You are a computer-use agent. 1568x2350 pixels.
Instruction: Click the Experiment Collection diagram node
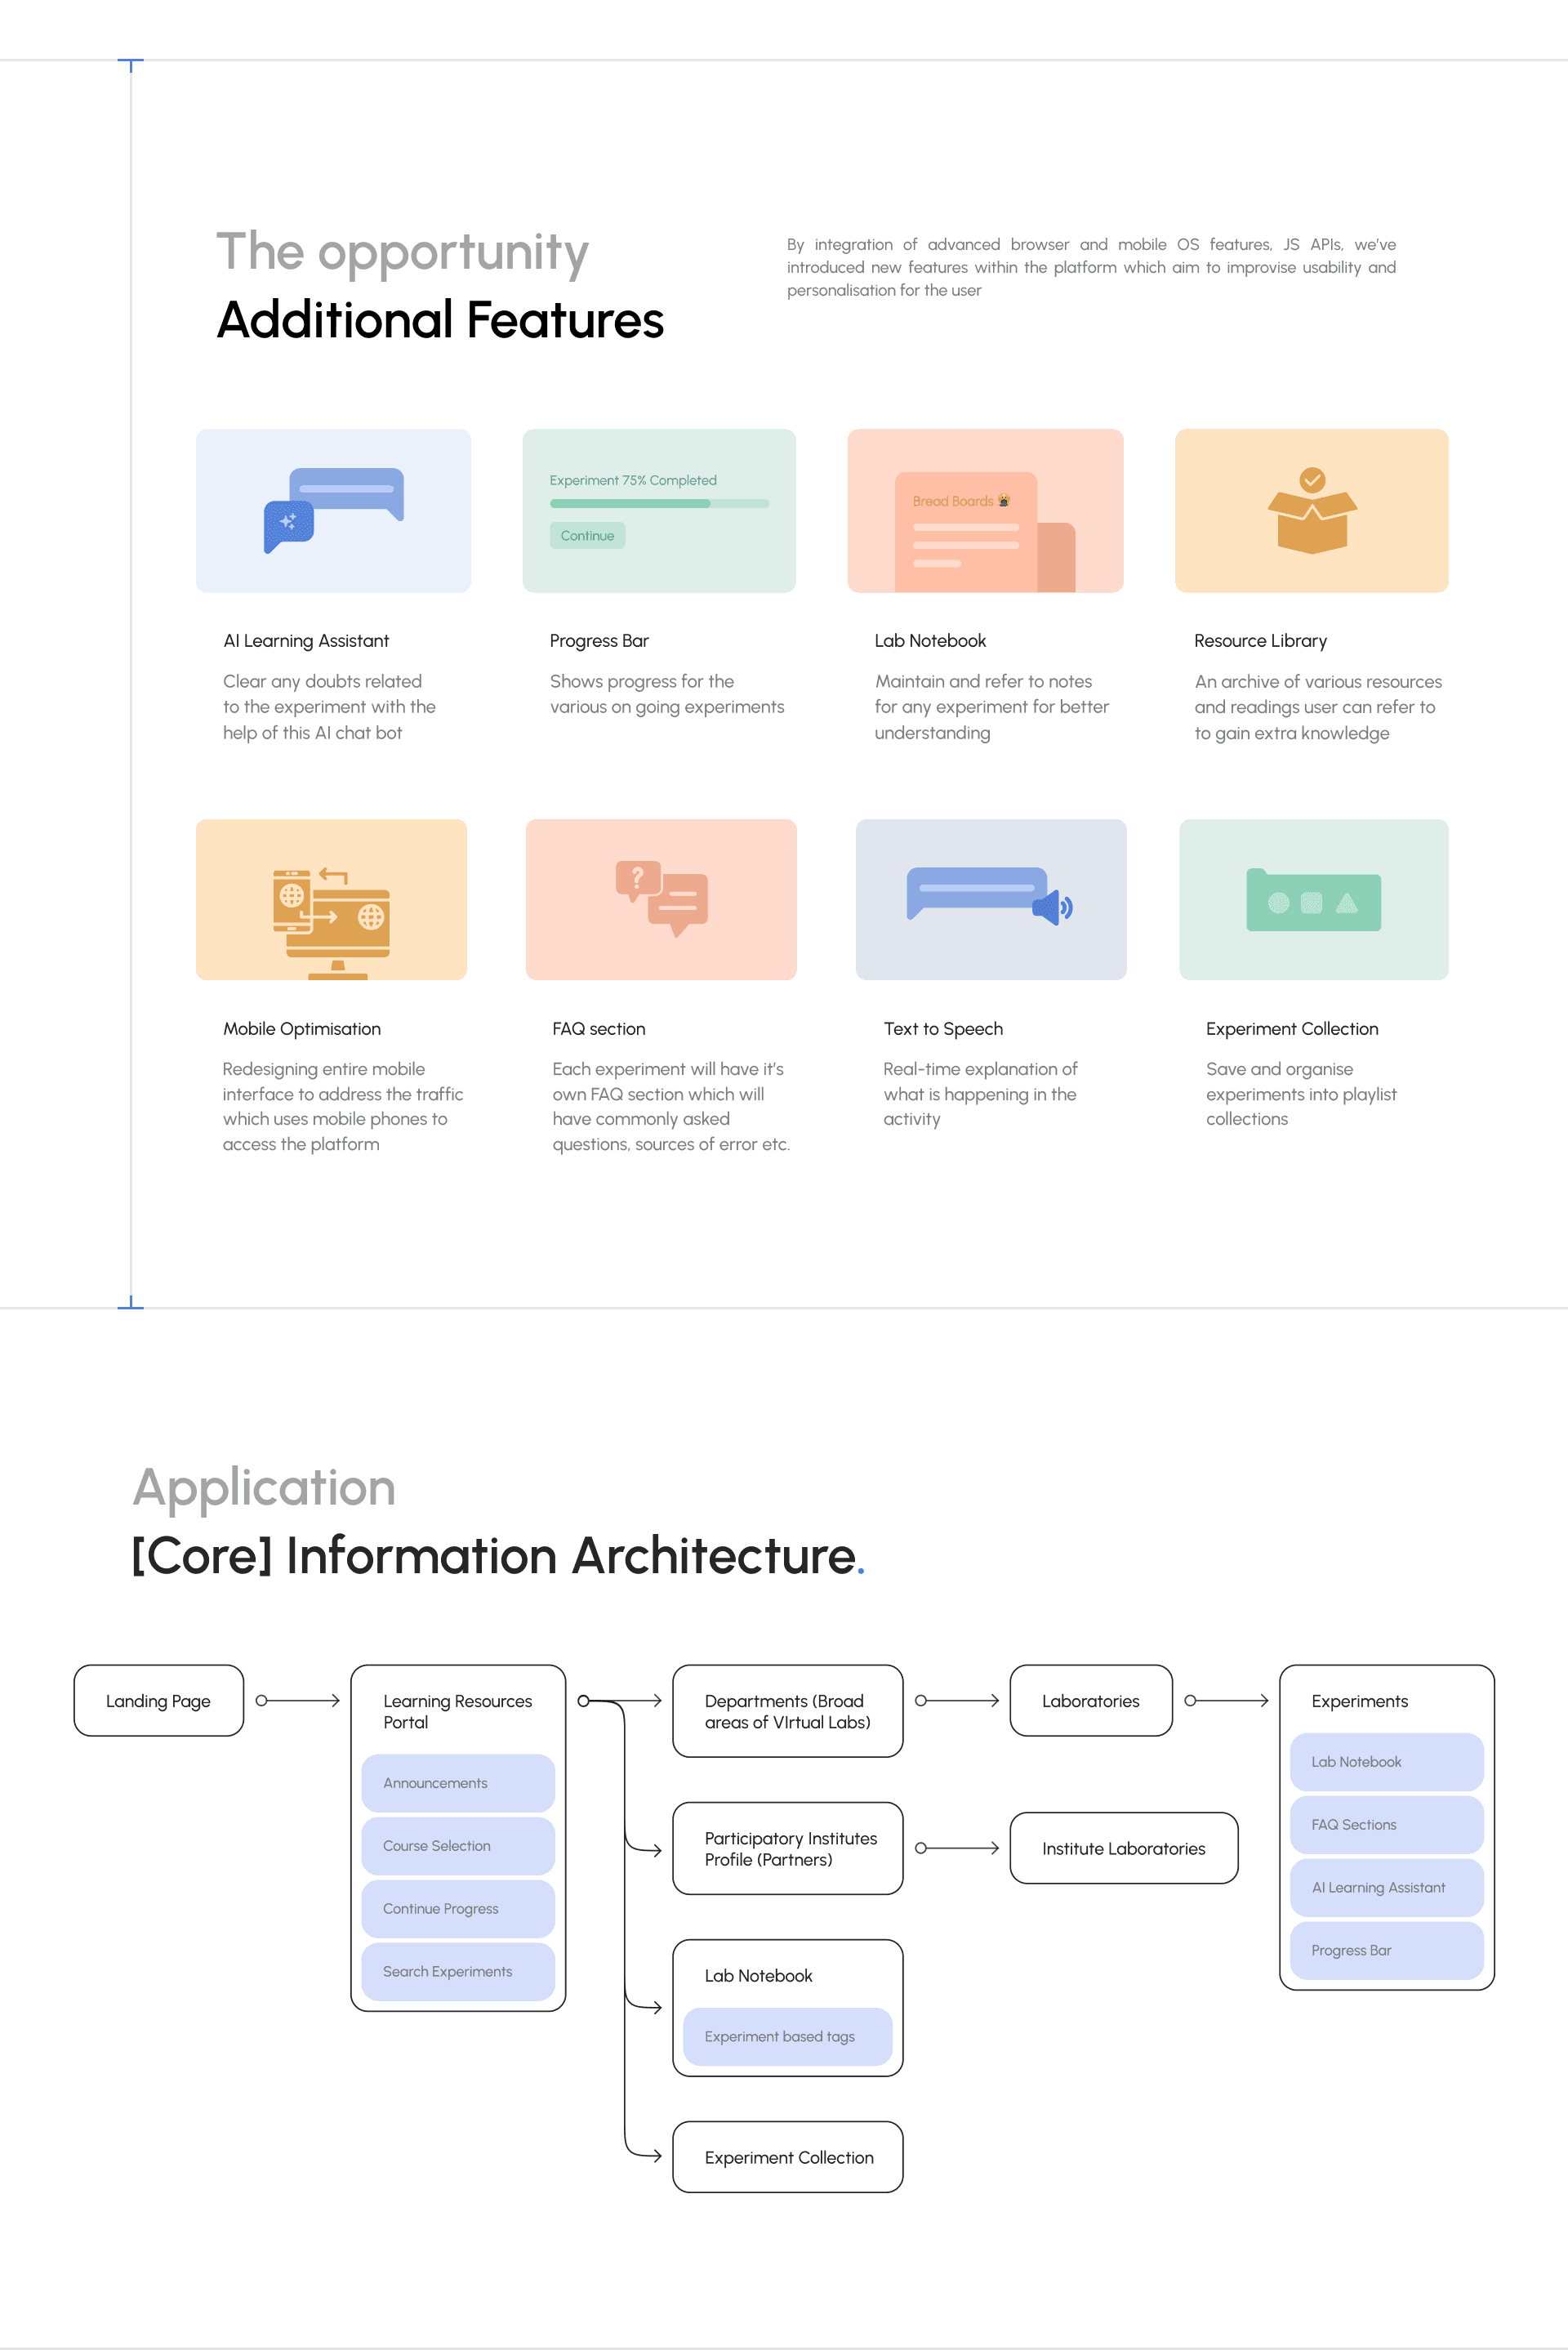[787, 2157]
